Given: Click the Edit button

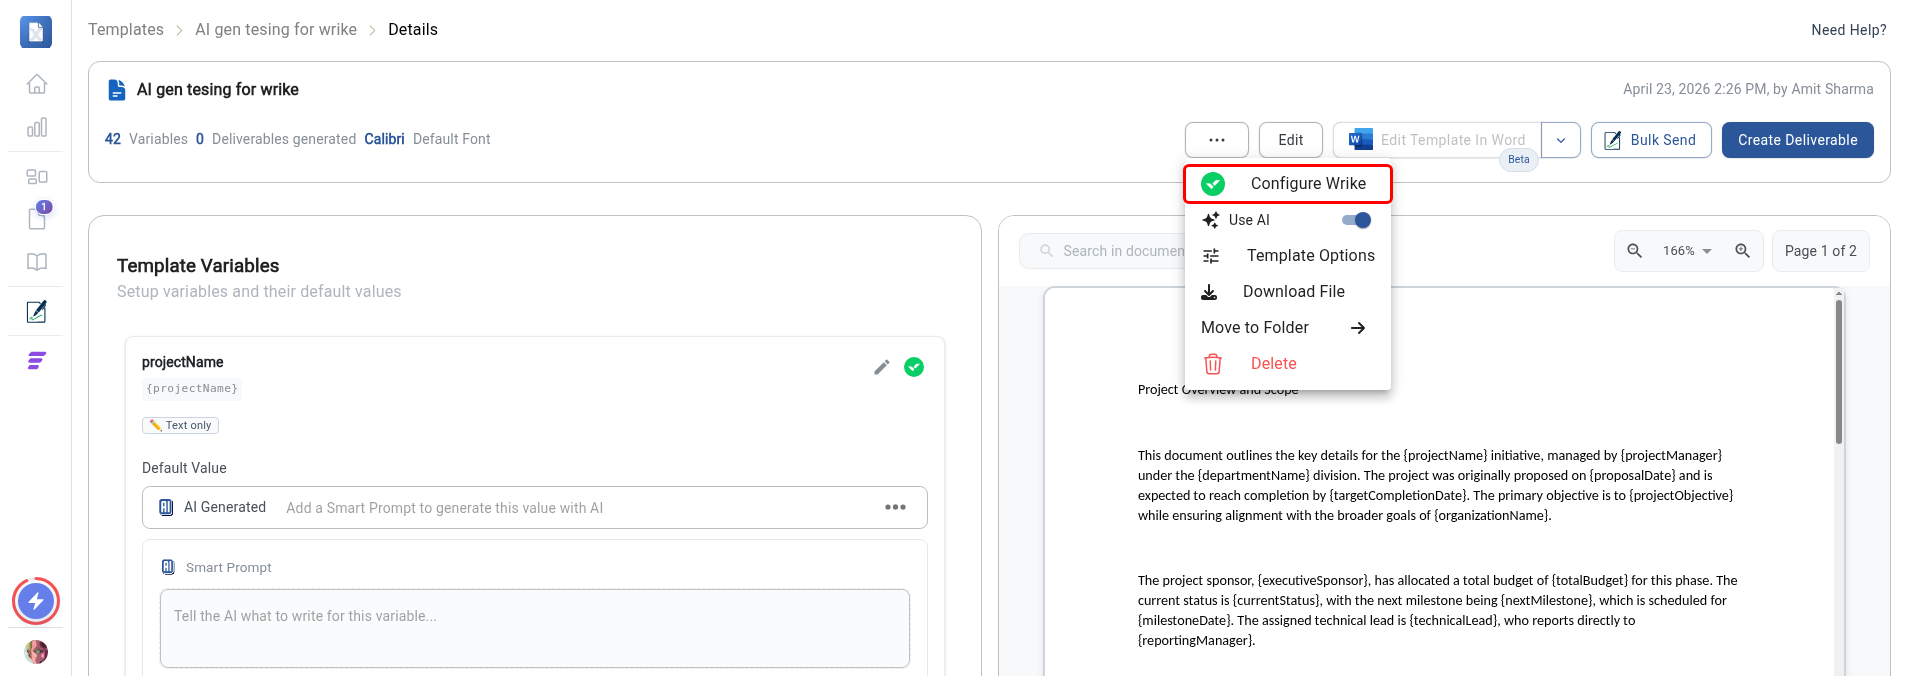Looking at the screenshot, I should 1291,140.
